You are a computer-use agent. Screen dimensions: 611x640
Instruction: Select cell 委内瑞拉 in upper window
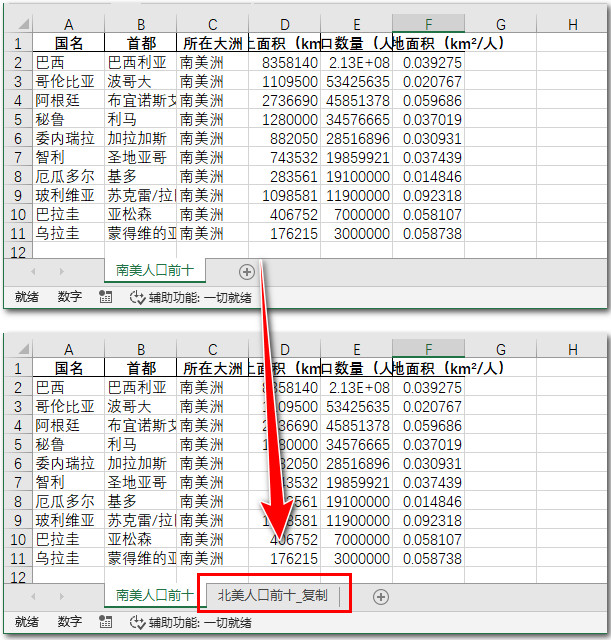click(69, 138)
